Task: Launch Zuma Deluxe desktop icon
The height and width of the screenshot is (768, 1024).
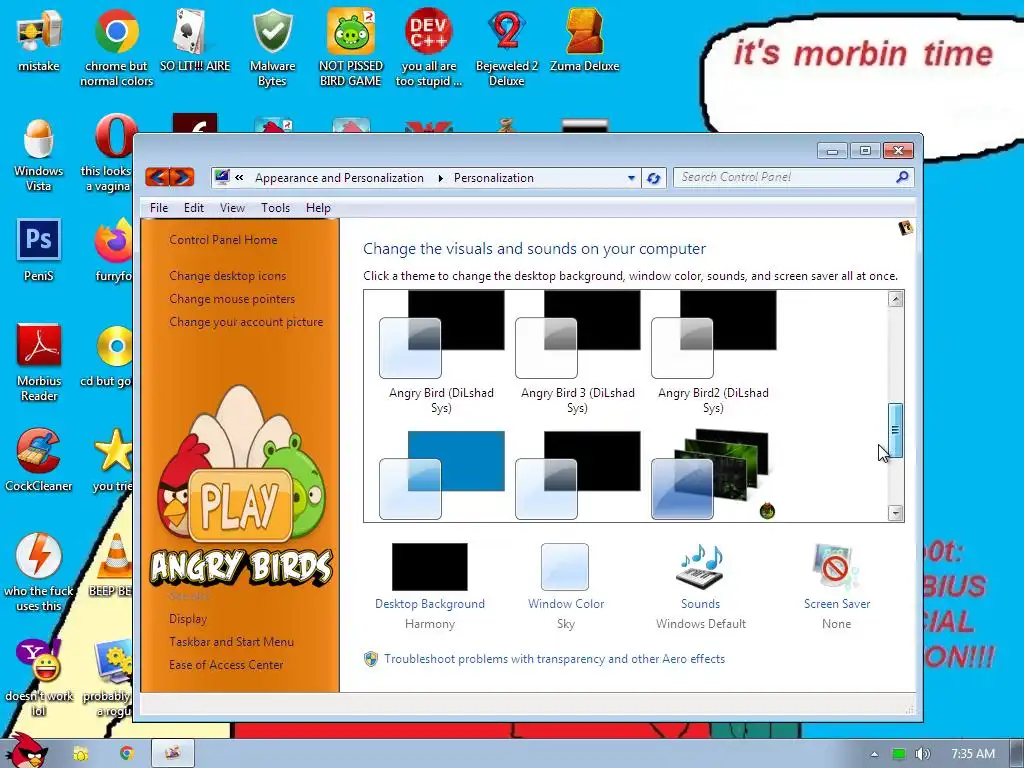Action: [x=584, y=31]
